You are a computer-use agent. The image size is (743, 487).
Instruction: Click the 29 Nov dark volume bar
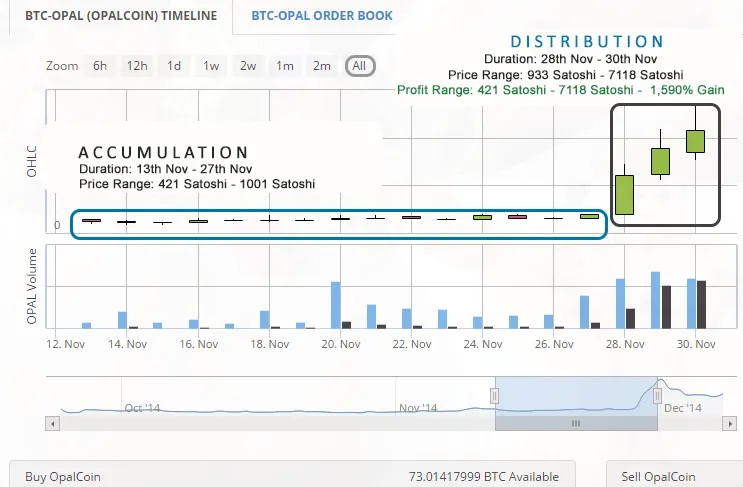pos(666,307)
